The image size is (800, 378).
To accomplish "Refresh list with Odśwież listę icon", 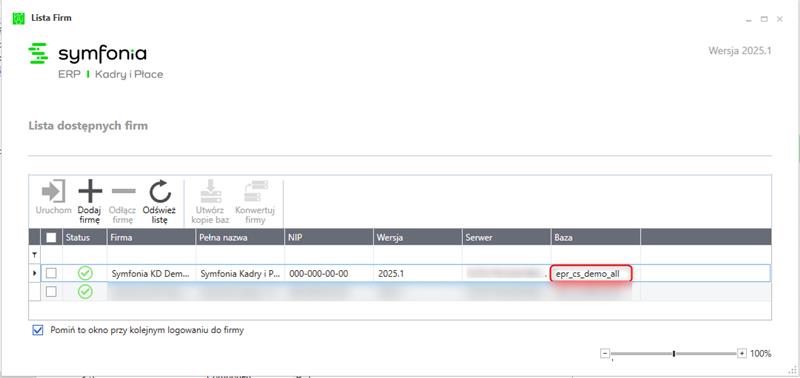I will tap(160, 191).
